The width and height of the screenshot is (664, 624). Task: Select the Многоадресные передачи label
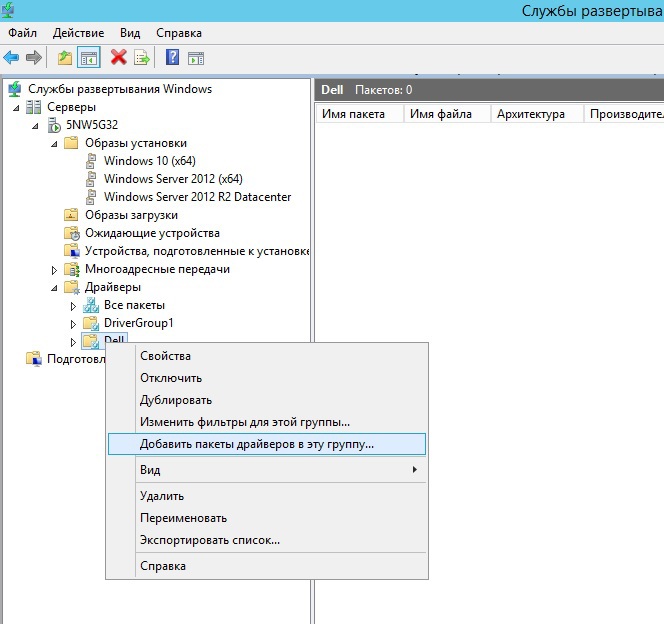[157, 269]
